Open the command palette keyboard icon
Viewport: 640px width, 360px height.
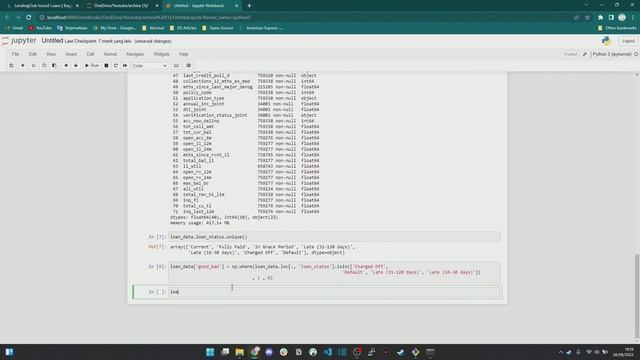(x=176, y=66)
